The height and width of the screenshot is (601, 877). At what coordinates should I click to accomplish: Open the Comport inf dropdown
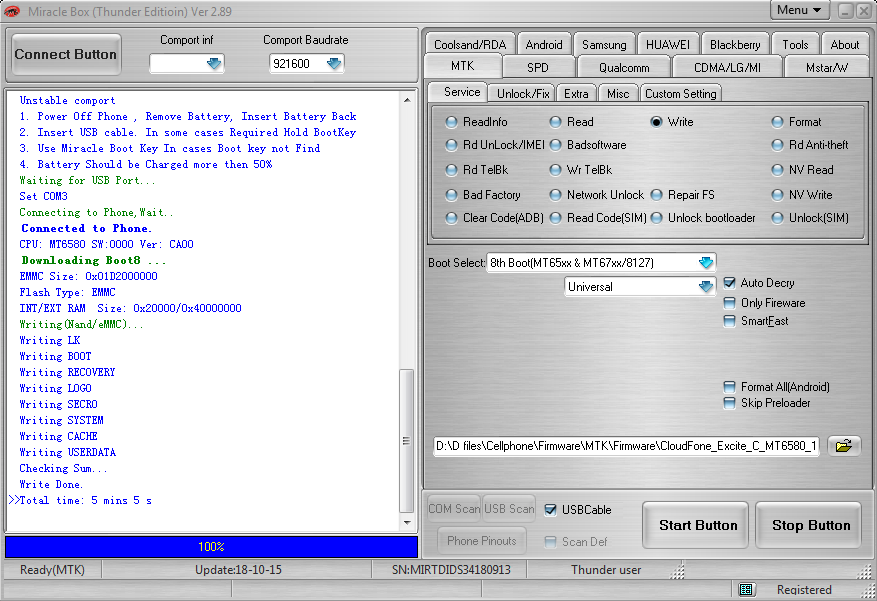point(214,64)
